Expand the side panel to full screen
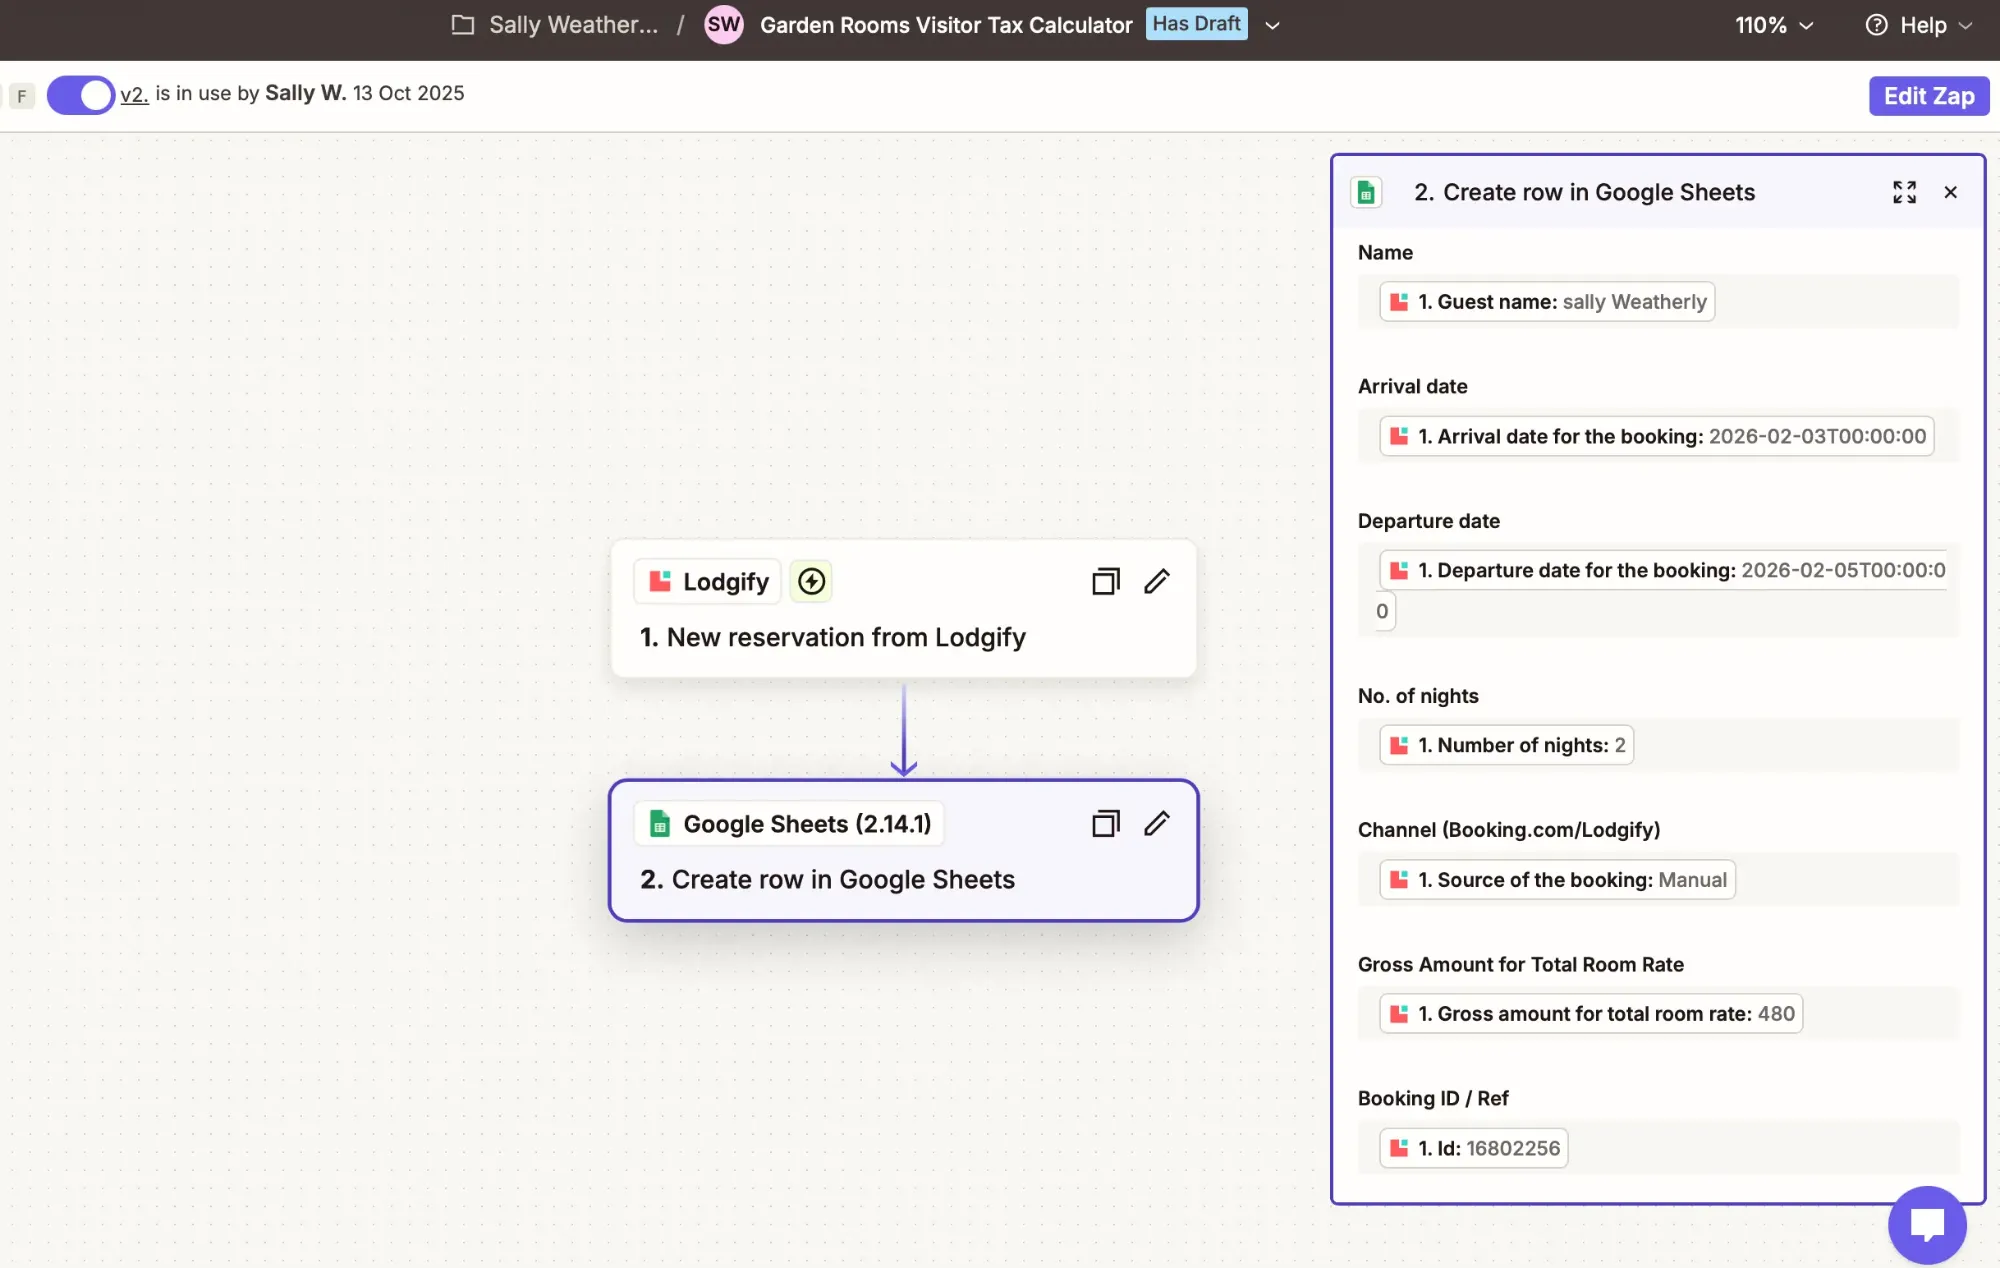Image resolution: width=2000 pixels, height=1268 pixels. (x=1904, y=192)
